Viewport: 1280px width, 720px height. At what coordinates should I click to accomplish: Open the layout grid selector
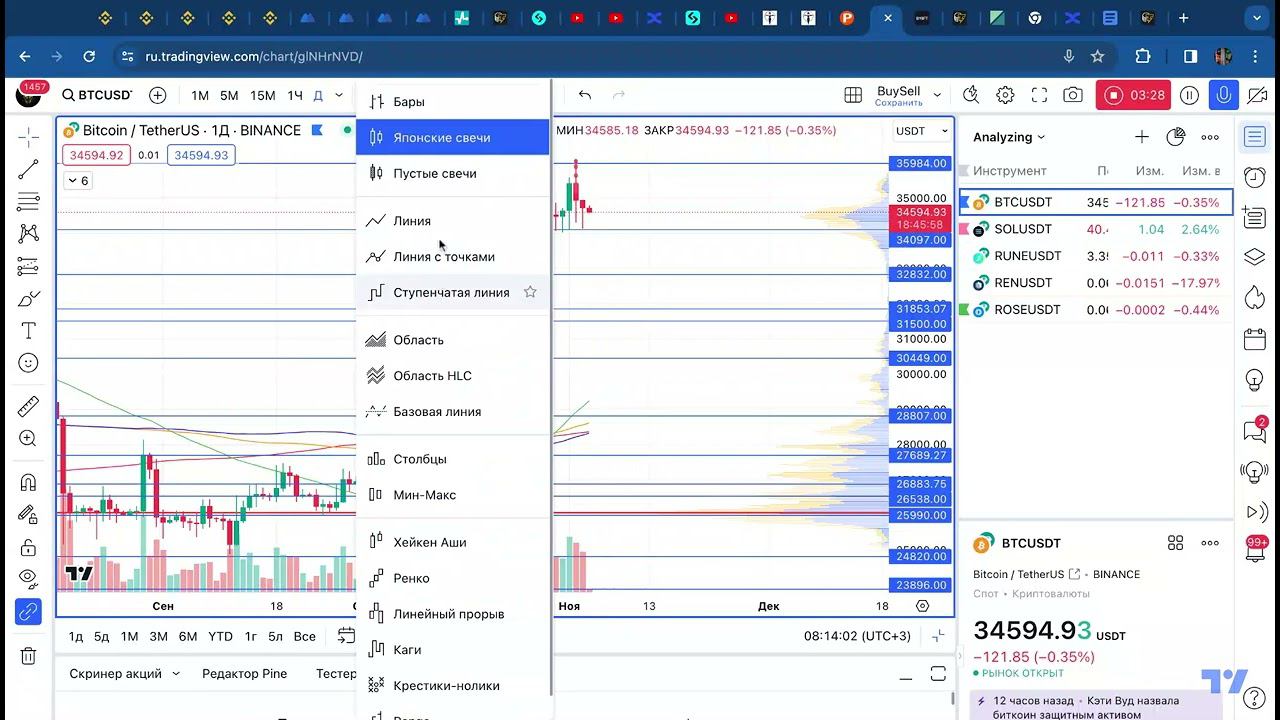(x=853, y=95)
